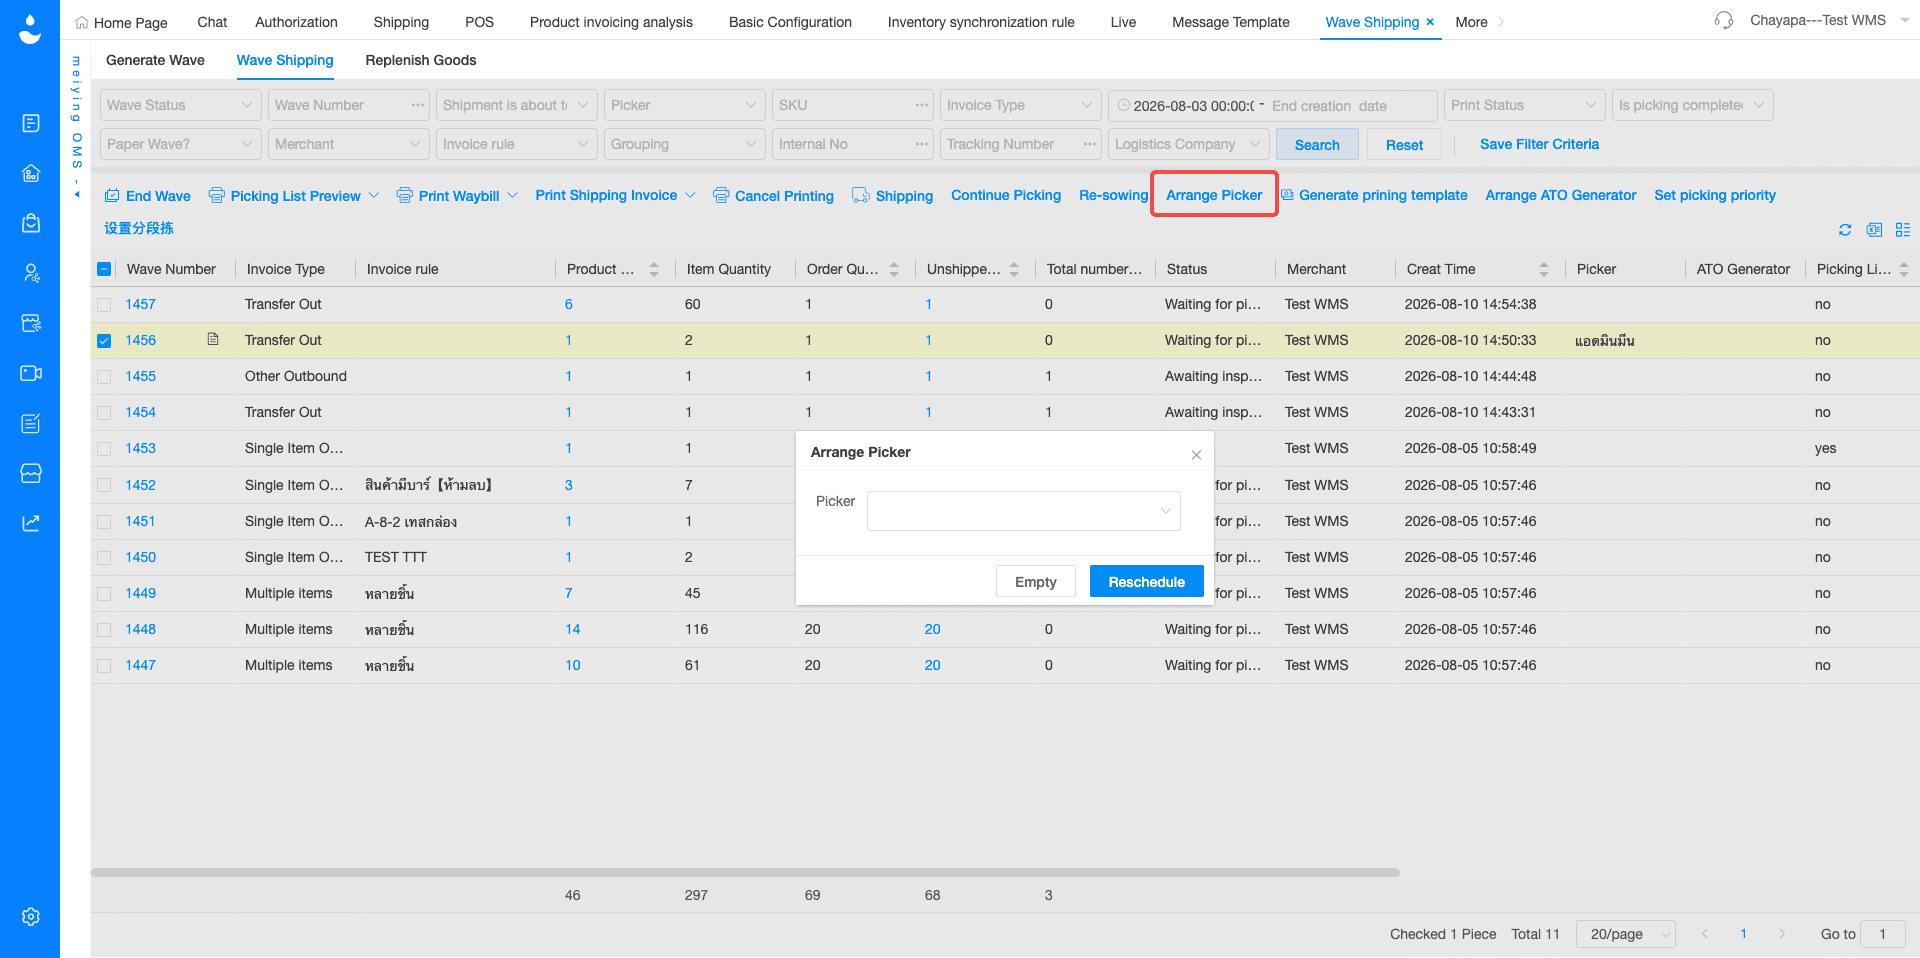1920x958 pixels.
Task: Open the warehouse sidebar icon
Action: pos(31,173)
